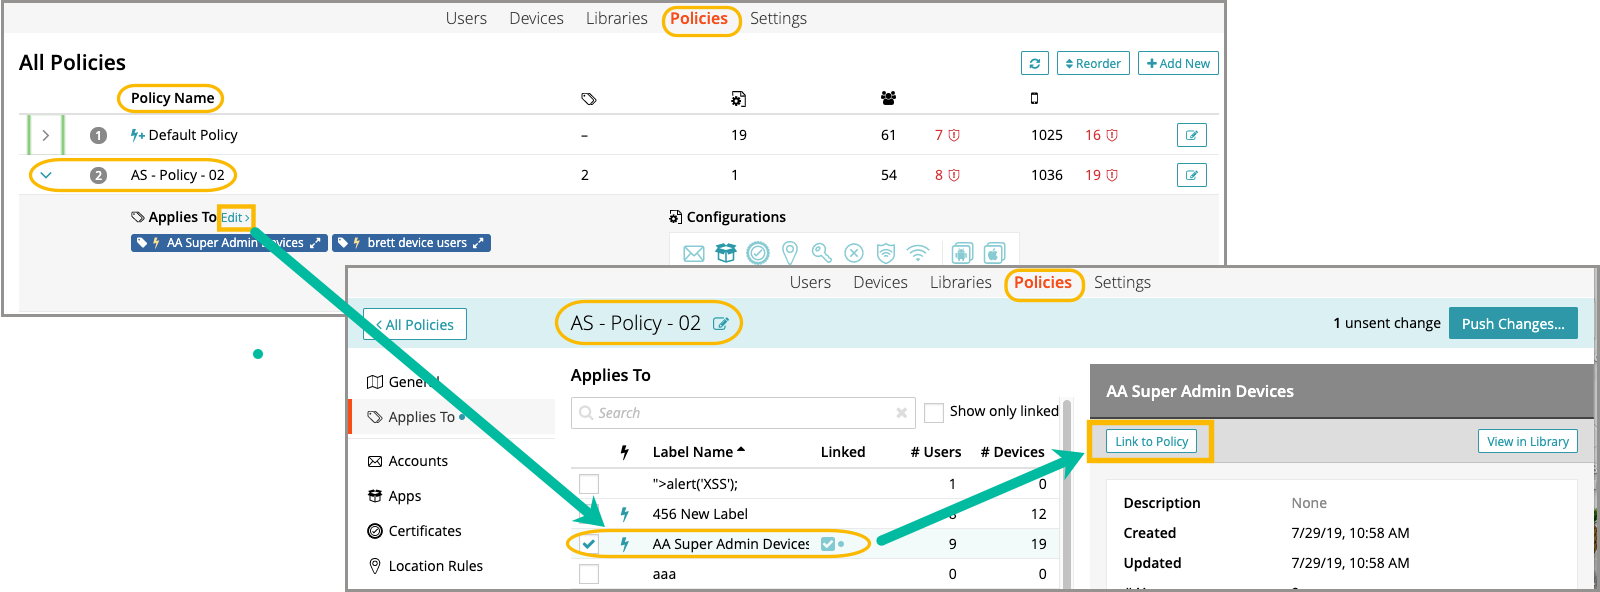Select Certificates in the policy sidebar
This screenshot has height=592, width=1600.
tap(424, 531)
